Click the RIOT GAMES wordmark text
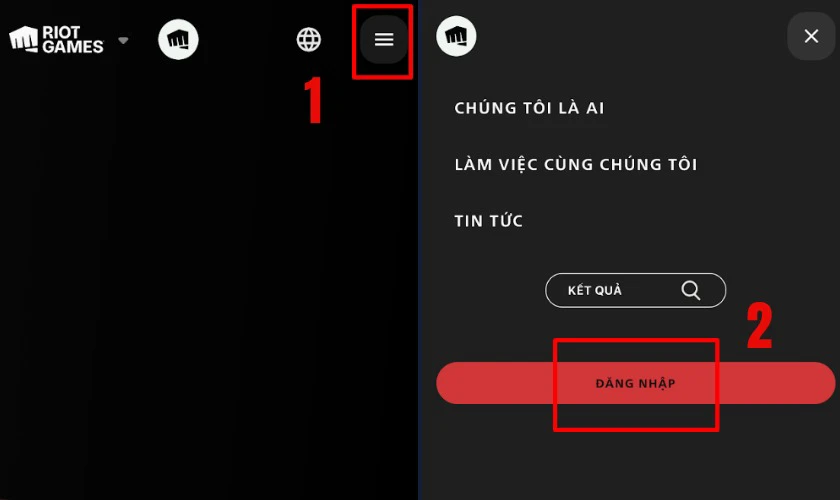 pyautogui.click(x=72, y=40)
